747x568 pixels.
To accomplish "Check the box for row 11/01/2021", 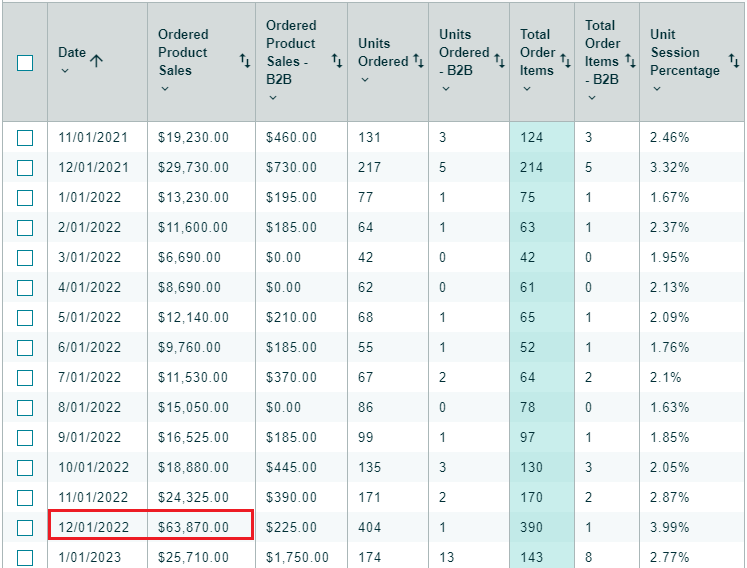I will point(25,138).
